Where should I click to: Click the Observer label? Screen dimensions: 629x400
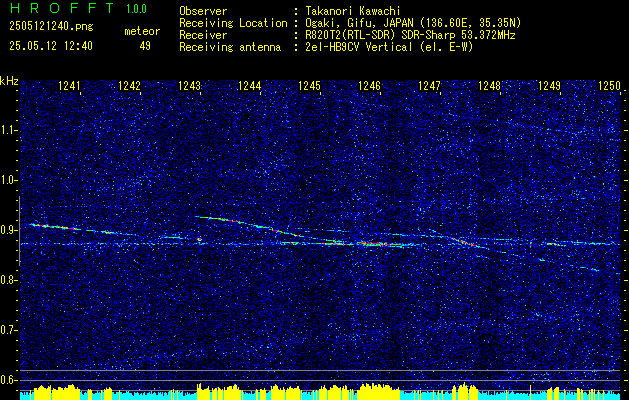point(203,11)
